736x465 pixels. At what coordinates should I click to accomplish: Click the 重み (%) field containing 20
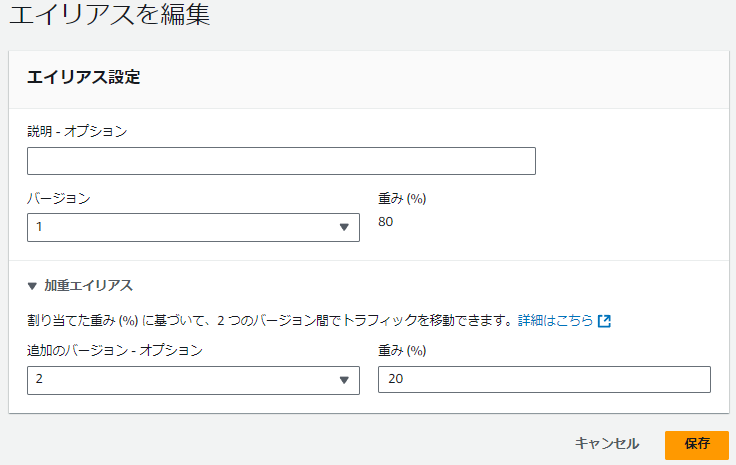pyautogui.click(x=544, y=379)
